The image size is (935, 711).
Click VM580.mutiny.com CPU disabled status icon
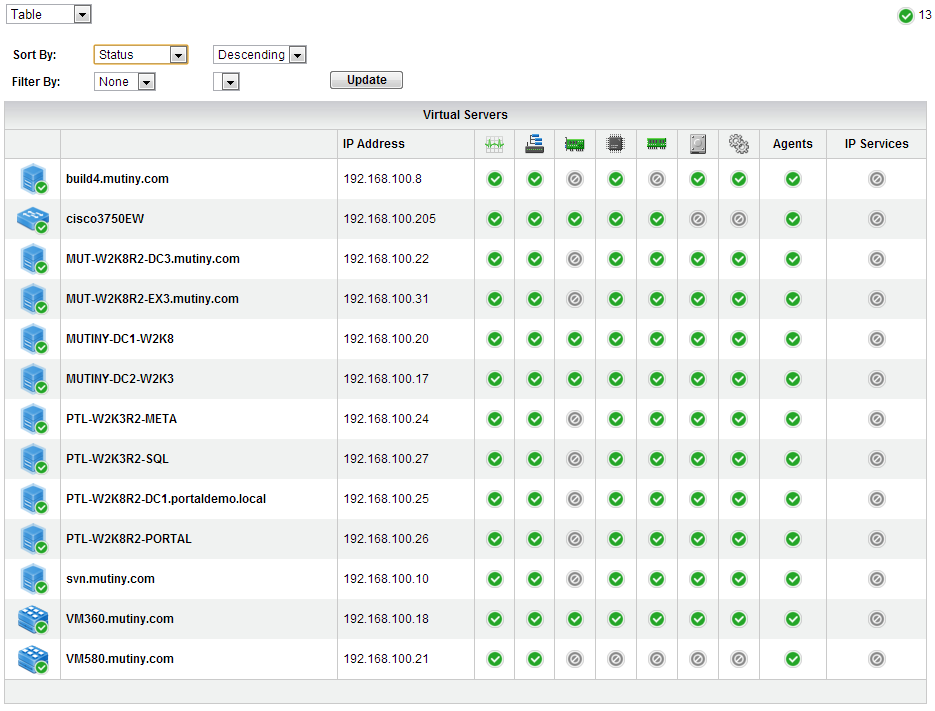[615, 659]
